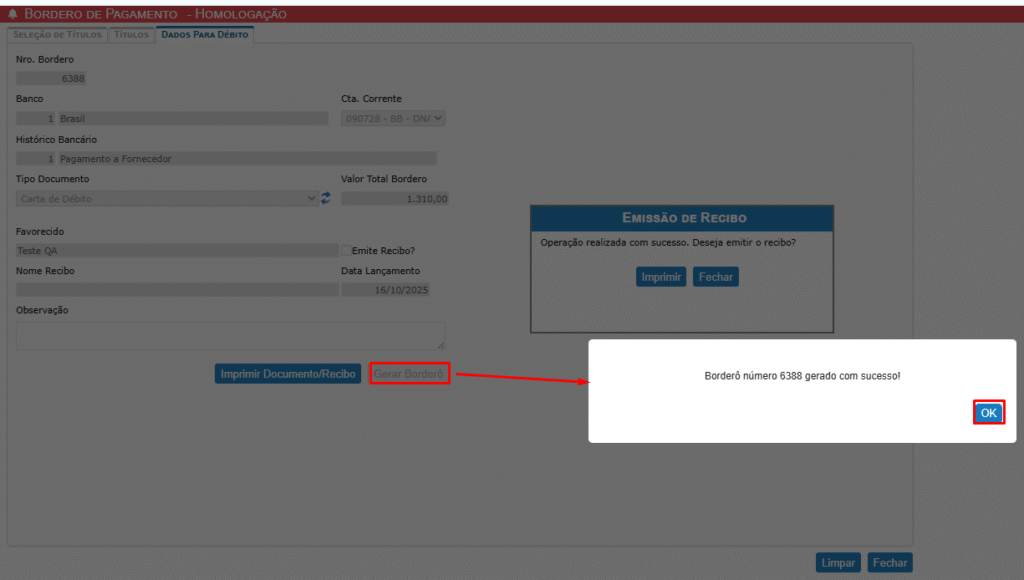Switch to the Seleção de Títulos tab
This screenshot has height=580, width=1024.
(57, 35)
